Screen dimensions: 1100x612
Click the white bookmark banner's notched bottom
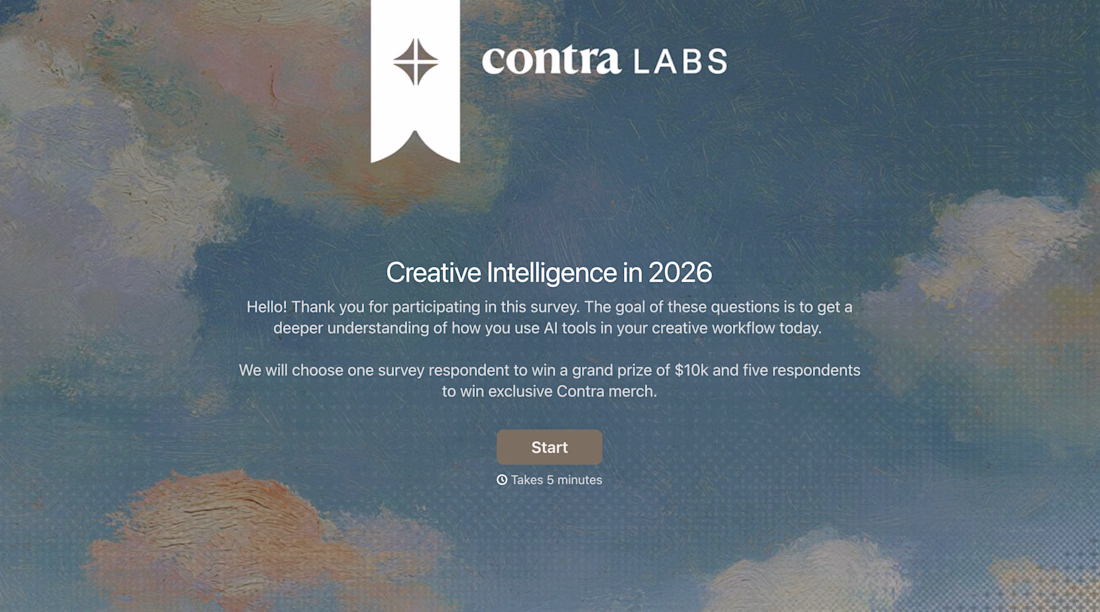coord(415,146)
